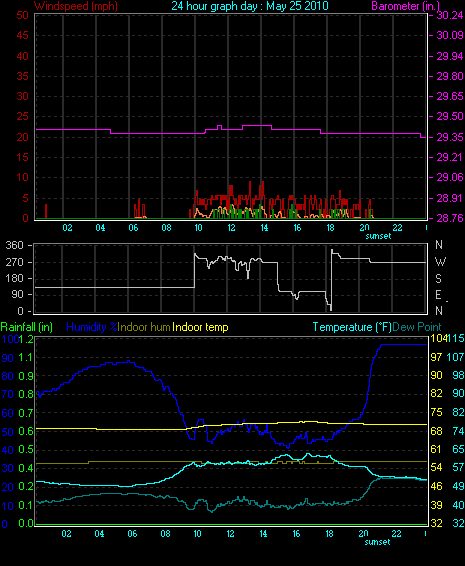
Task: Select the Rainfall (in) legend label
Action: (27, 327)
